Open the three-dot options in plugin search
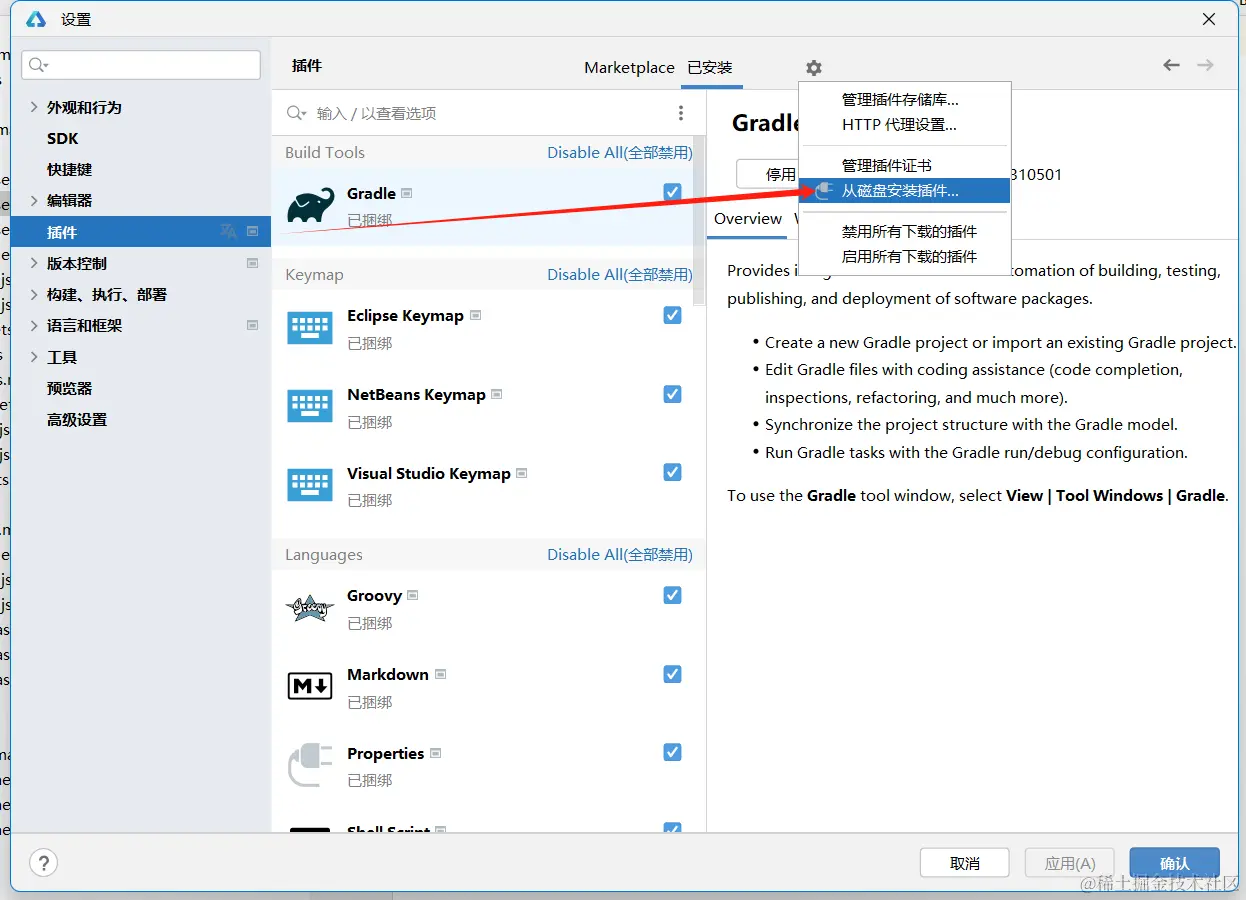The width and height of the screenshot is (1246, 900). pos(681,113)
